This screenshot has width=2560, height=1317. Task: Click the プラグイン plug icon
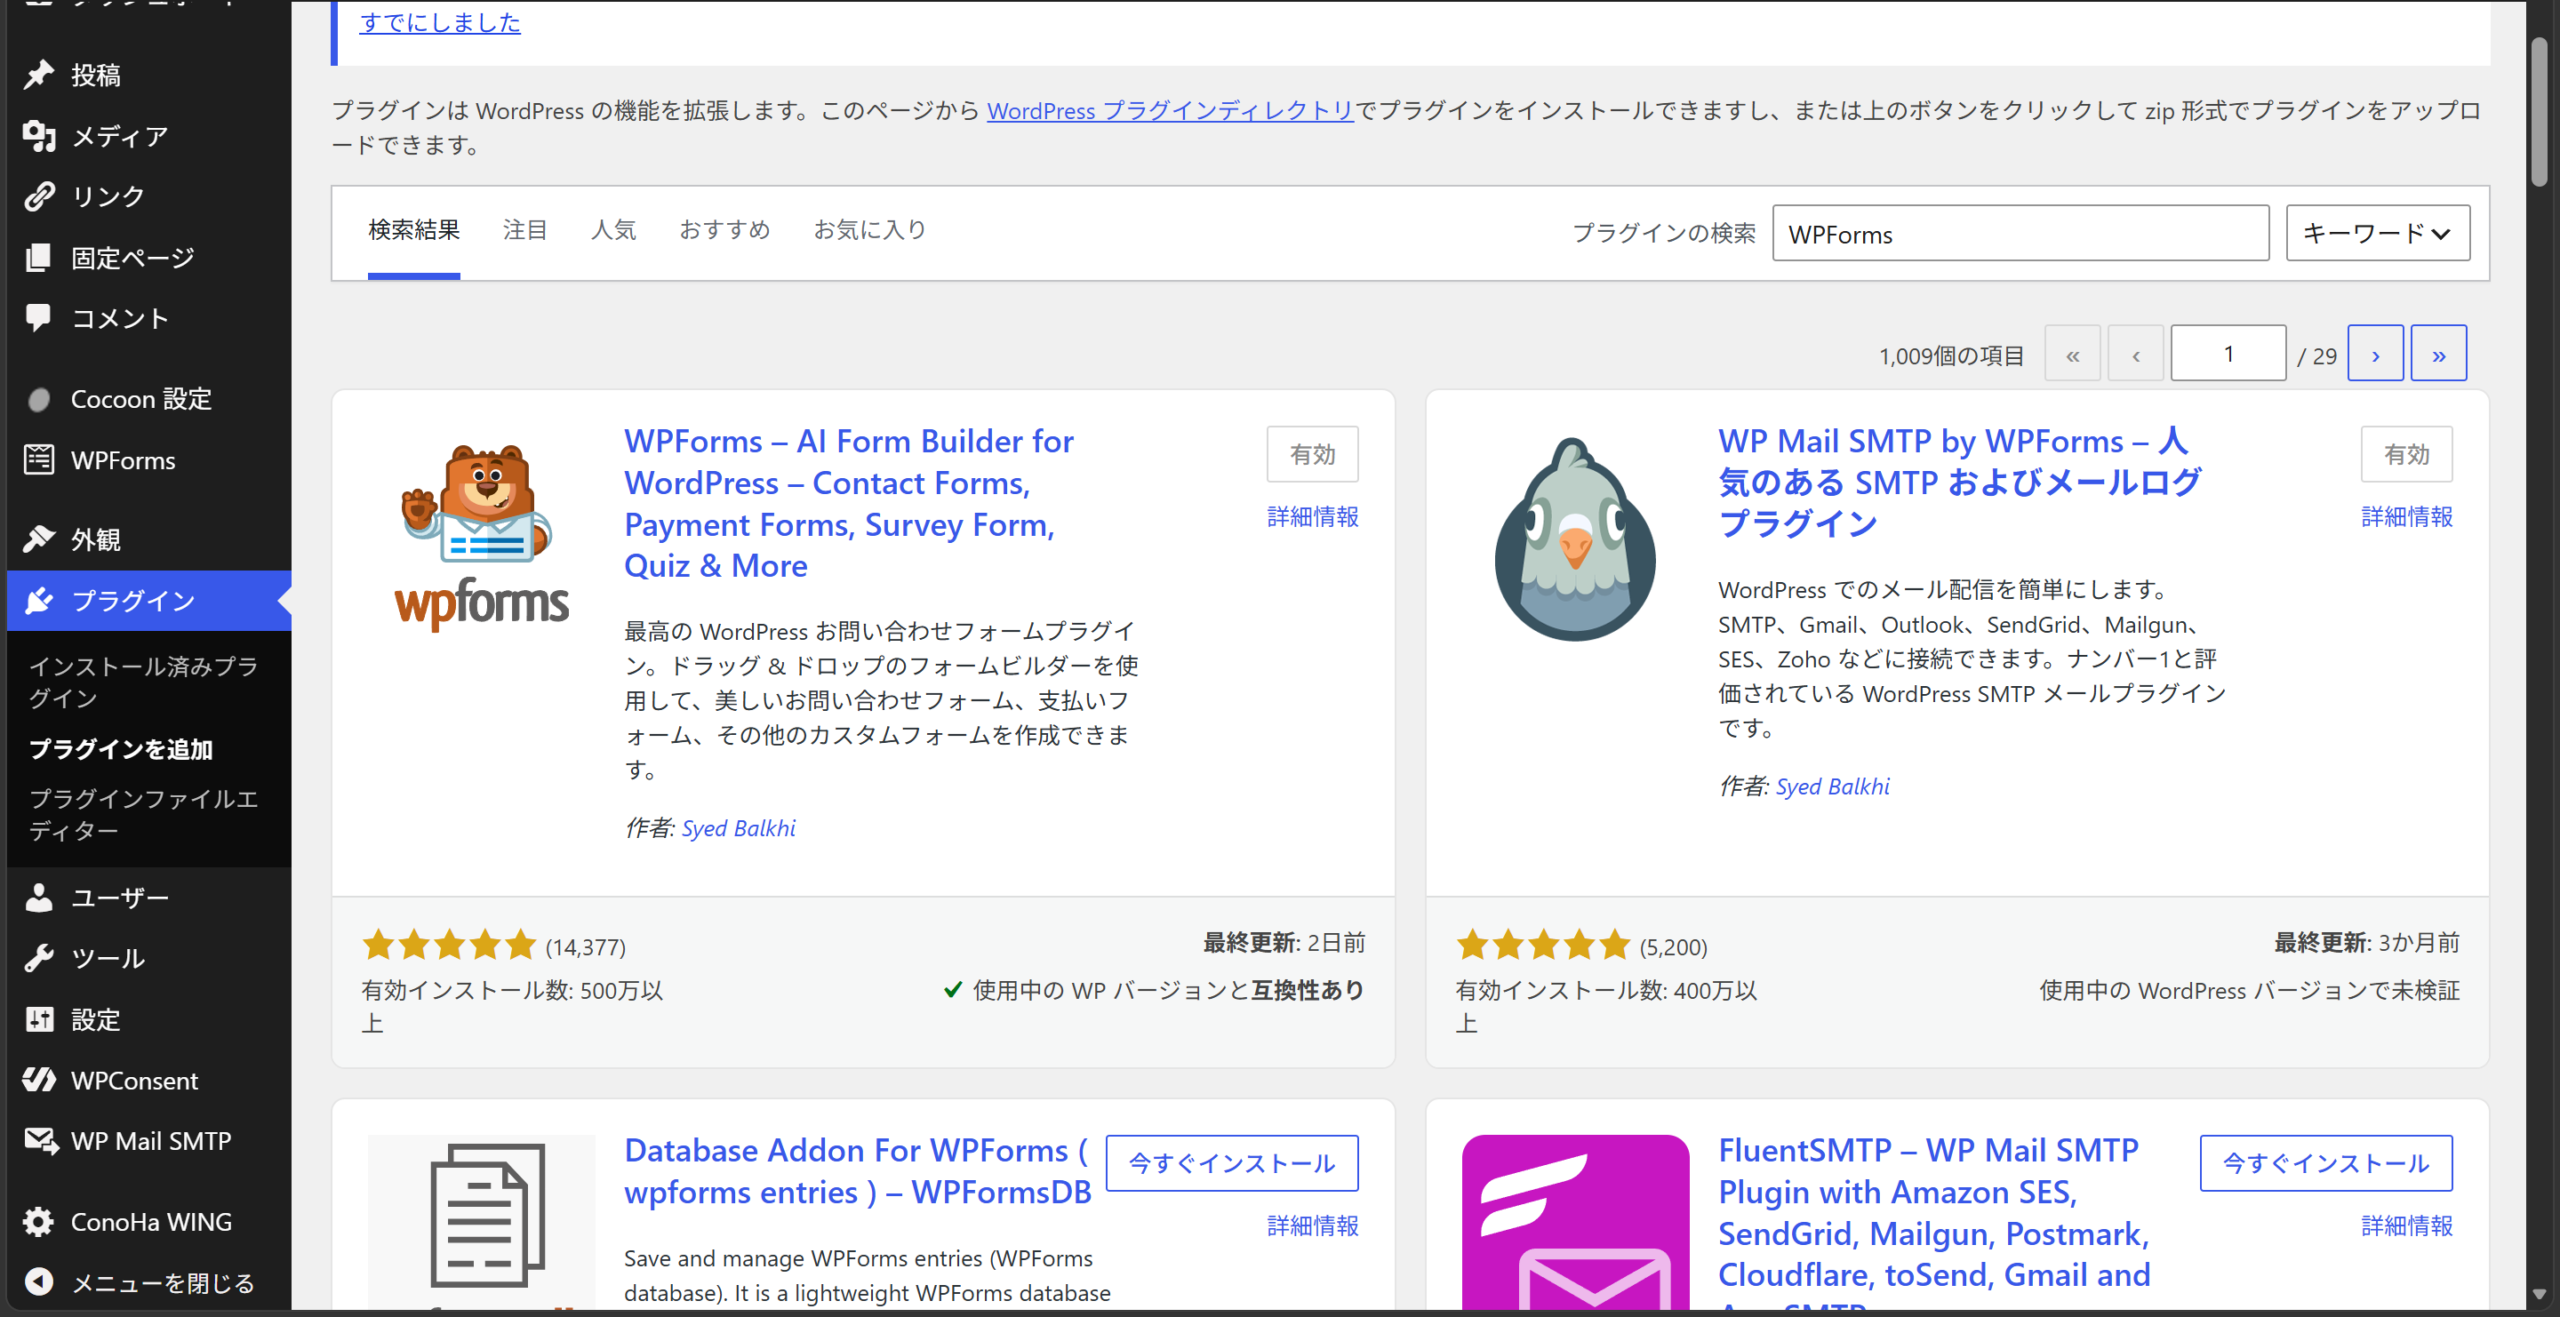pos(39,601)
